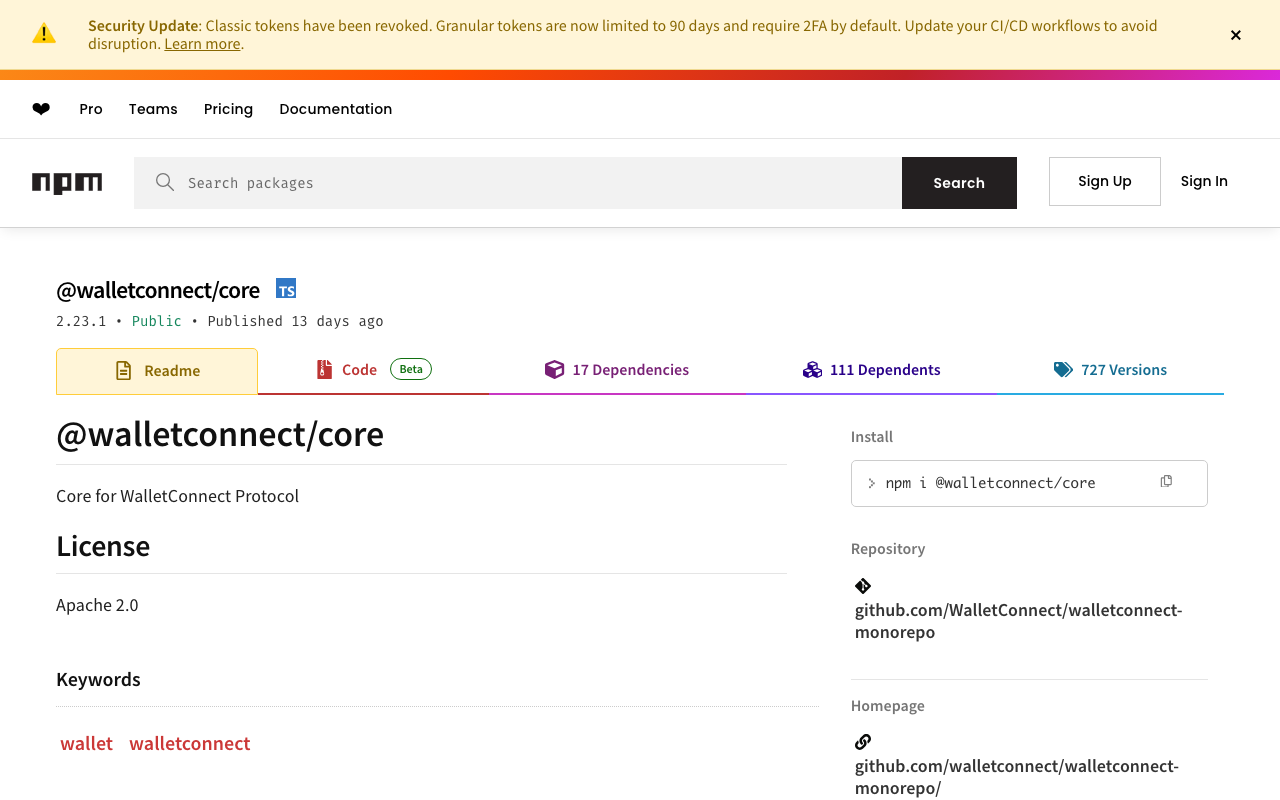Follow the Learn more link in banner

[x=202, y=44]
